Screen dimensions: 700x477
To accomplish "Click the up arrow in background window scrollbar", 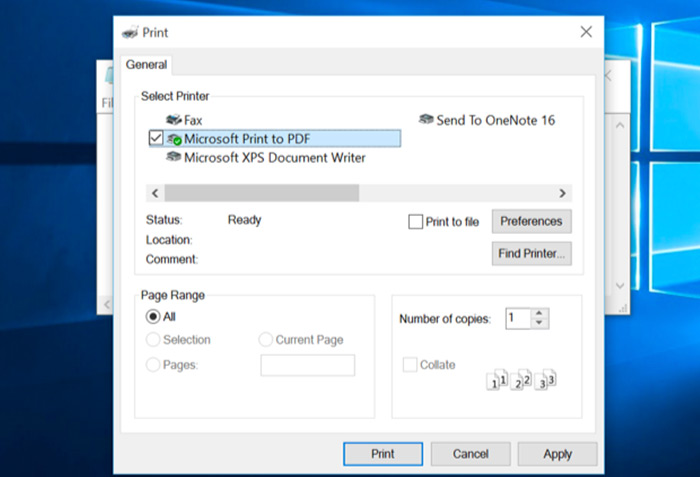I will [620, 126].
